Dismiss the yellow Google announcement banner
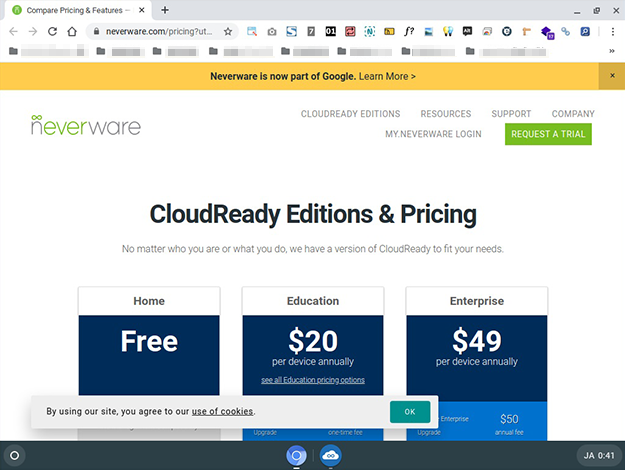 click(x=612, y=76)
